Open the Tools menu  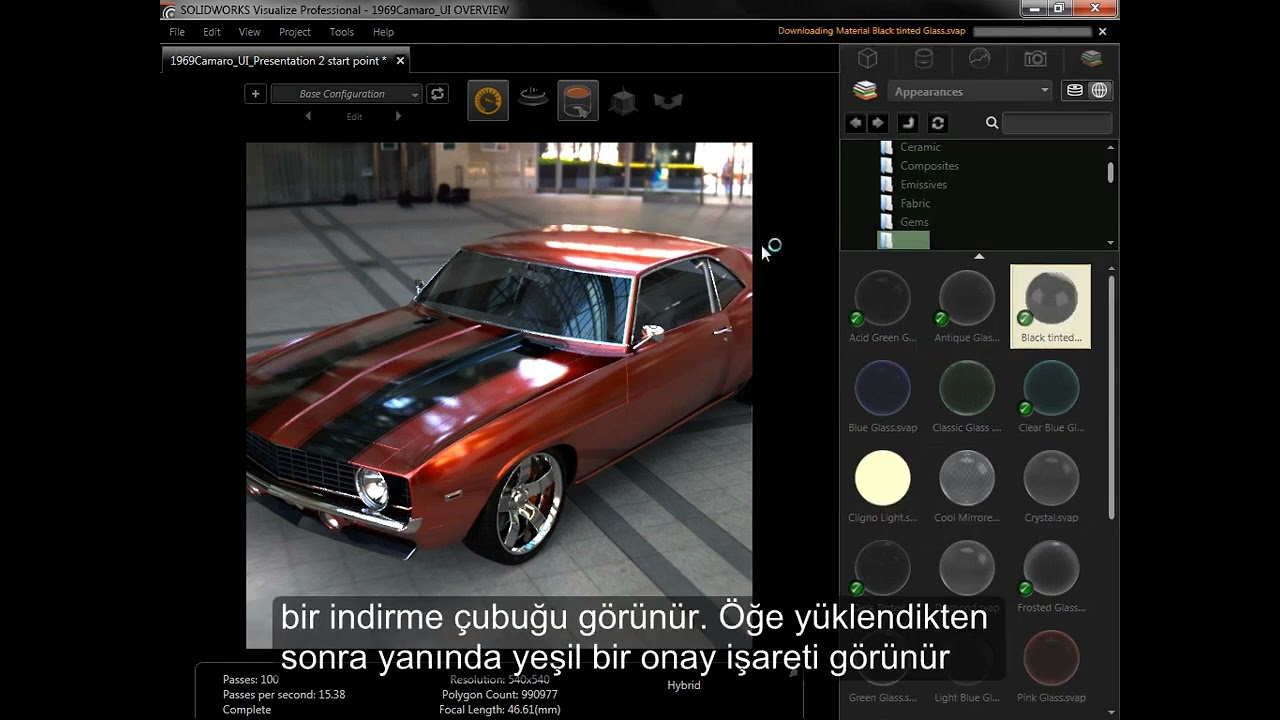[x=341, y=32]
